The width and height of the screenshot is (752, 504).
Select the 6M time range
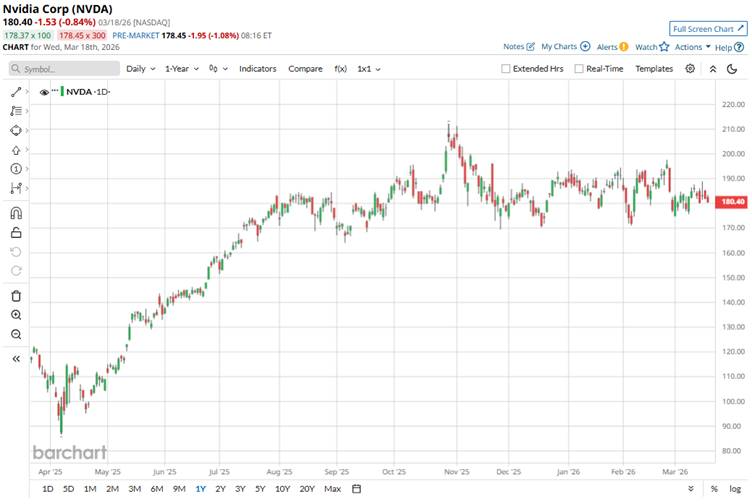pyautogui.click(x=157, y=489)
